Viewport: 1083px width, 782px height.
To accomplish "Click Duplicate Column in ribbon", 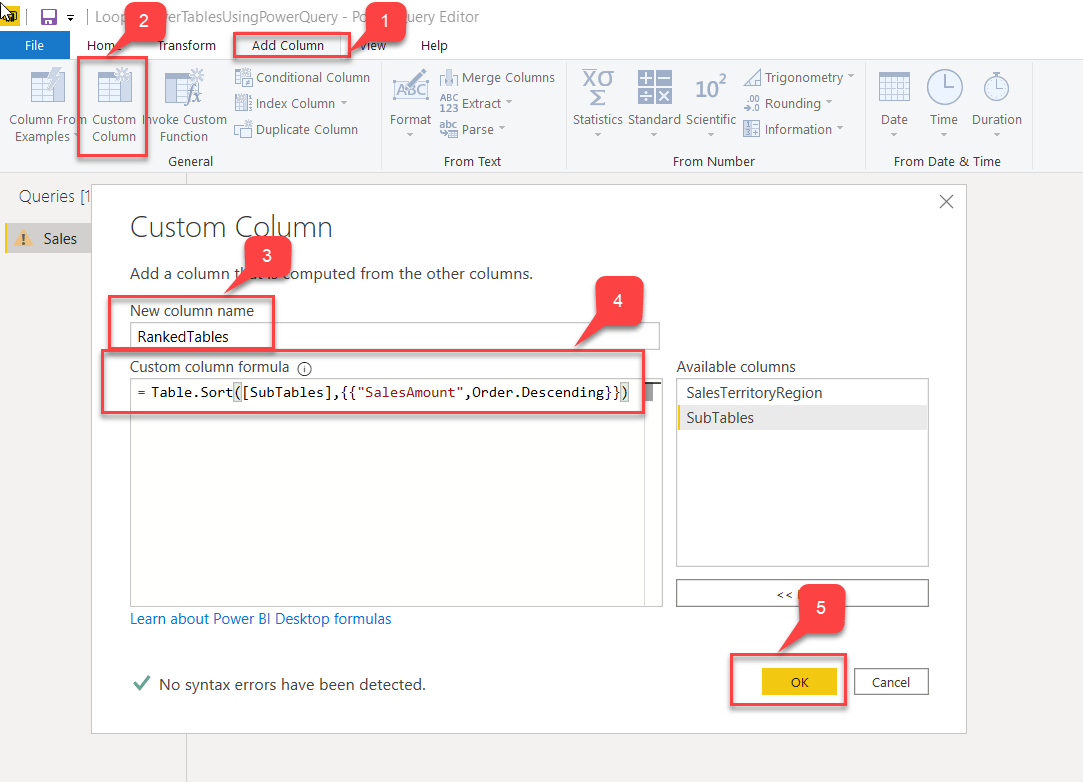I will point(296,129).
